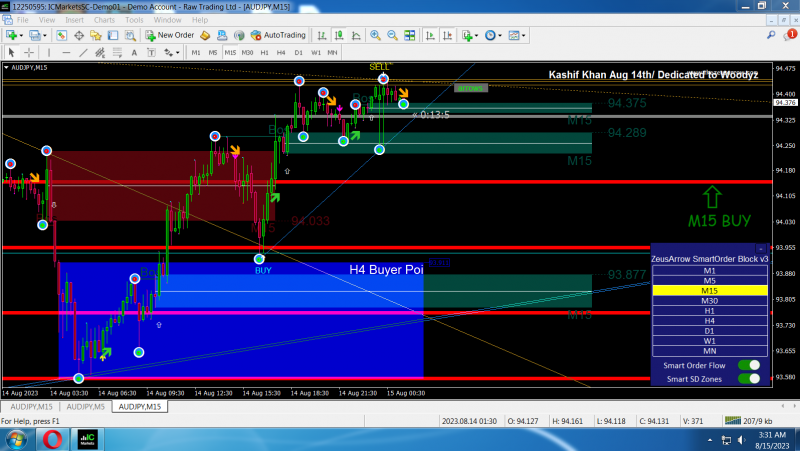This screenshot has height=451, width=800.
Task: Select the horizontal line tool
Action: tap(66, 53)
